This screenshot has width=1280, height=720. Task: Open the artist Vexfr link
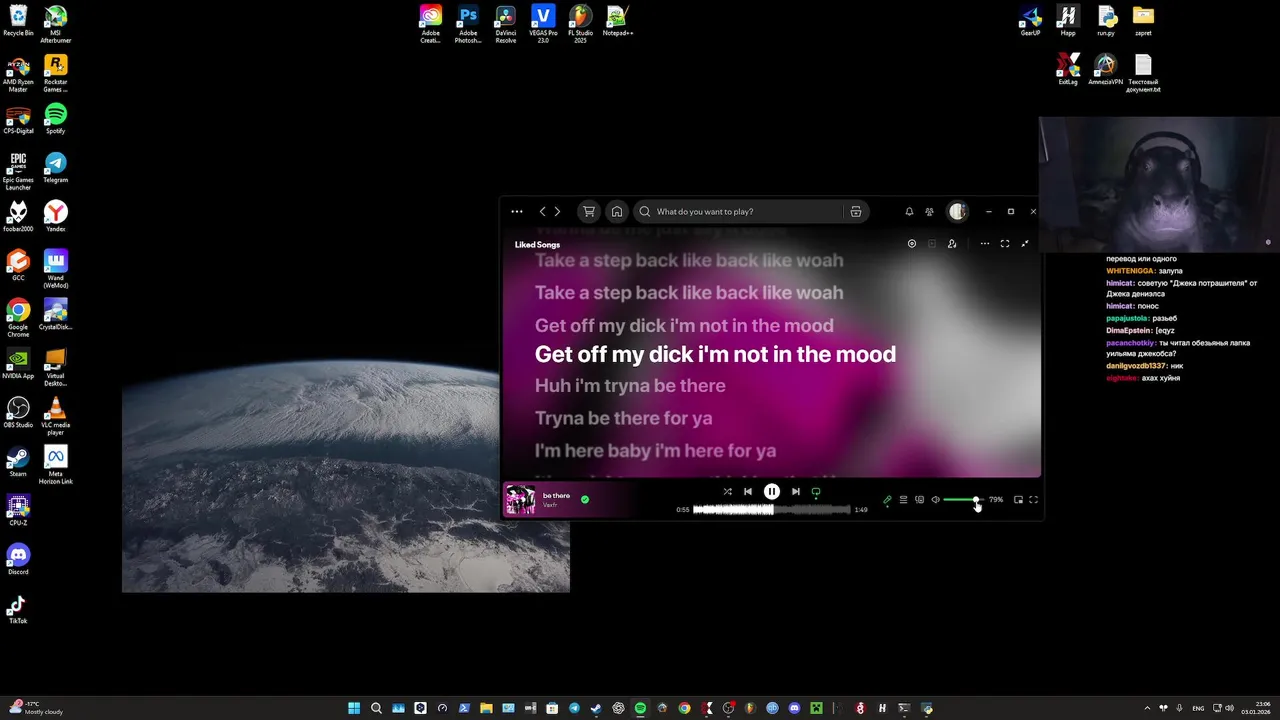coord(550,505)
